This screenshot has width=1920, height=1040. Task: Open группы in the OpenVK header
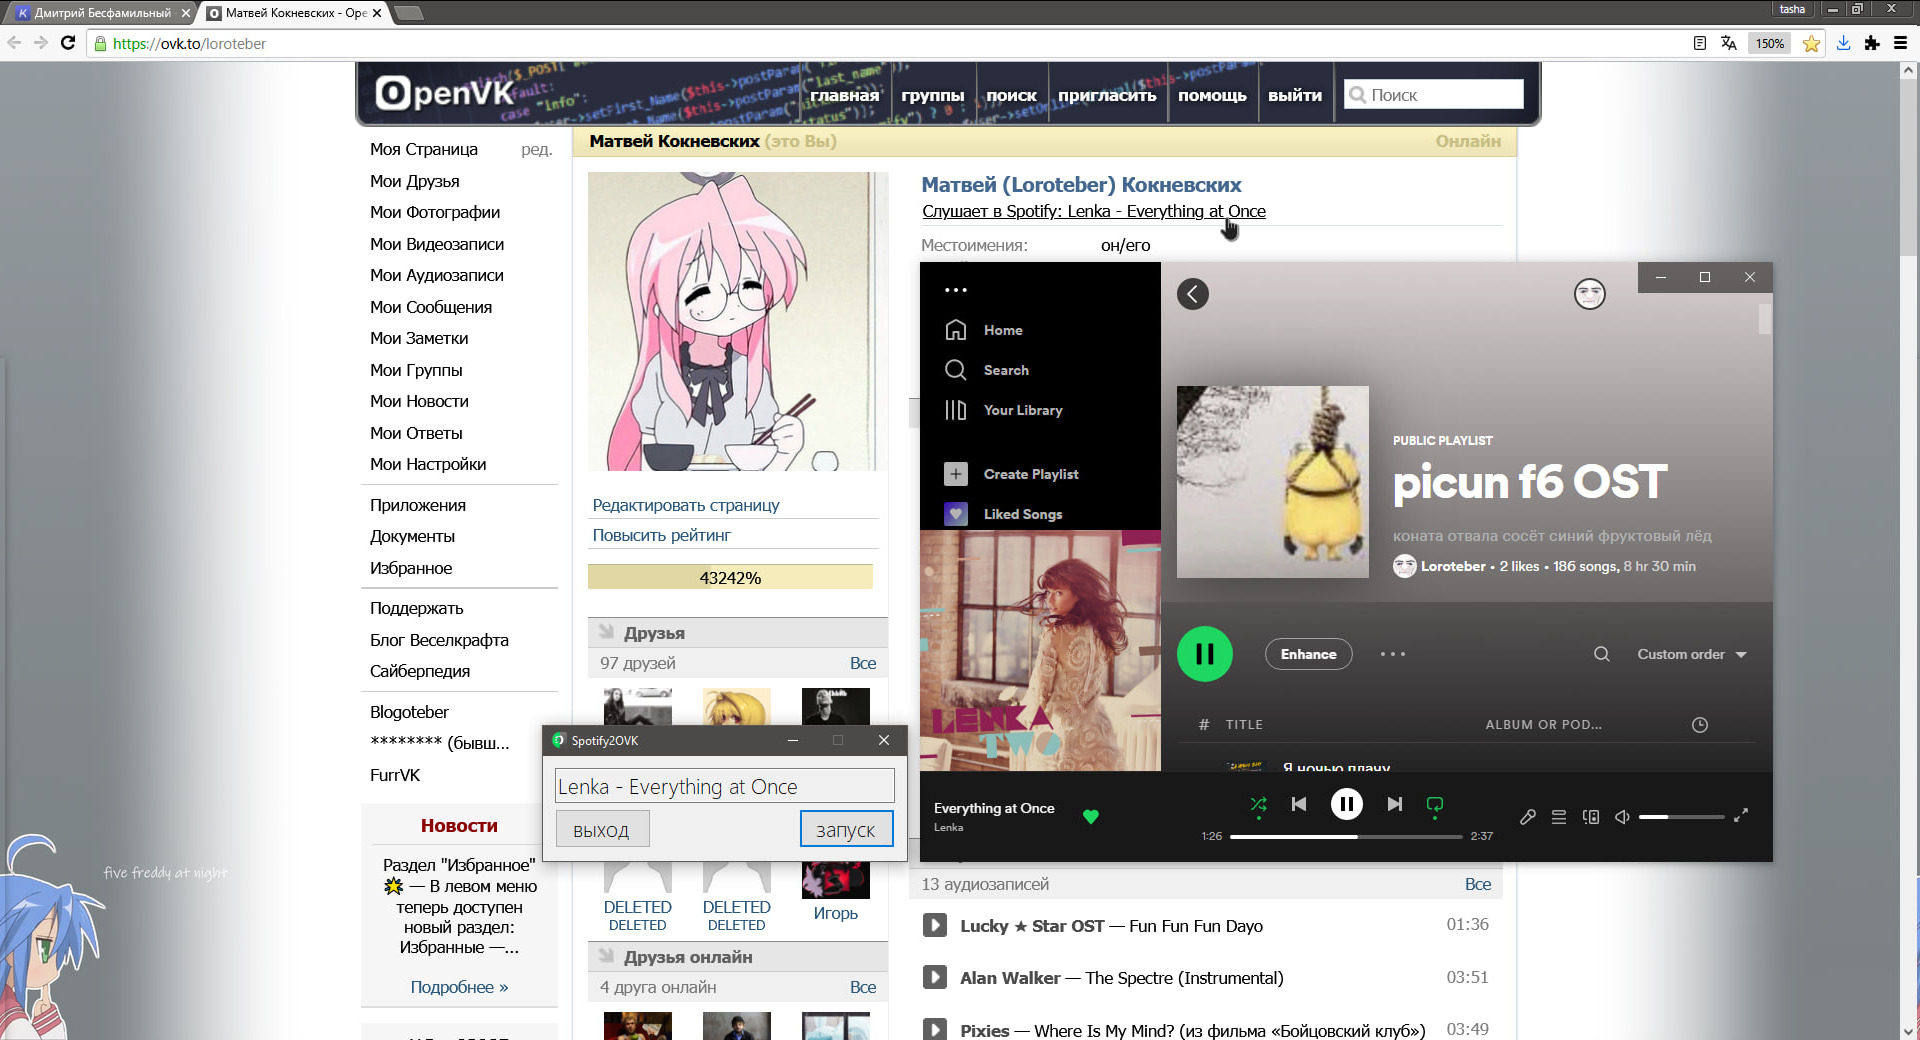pyautogui.click(x=933, y=95)
